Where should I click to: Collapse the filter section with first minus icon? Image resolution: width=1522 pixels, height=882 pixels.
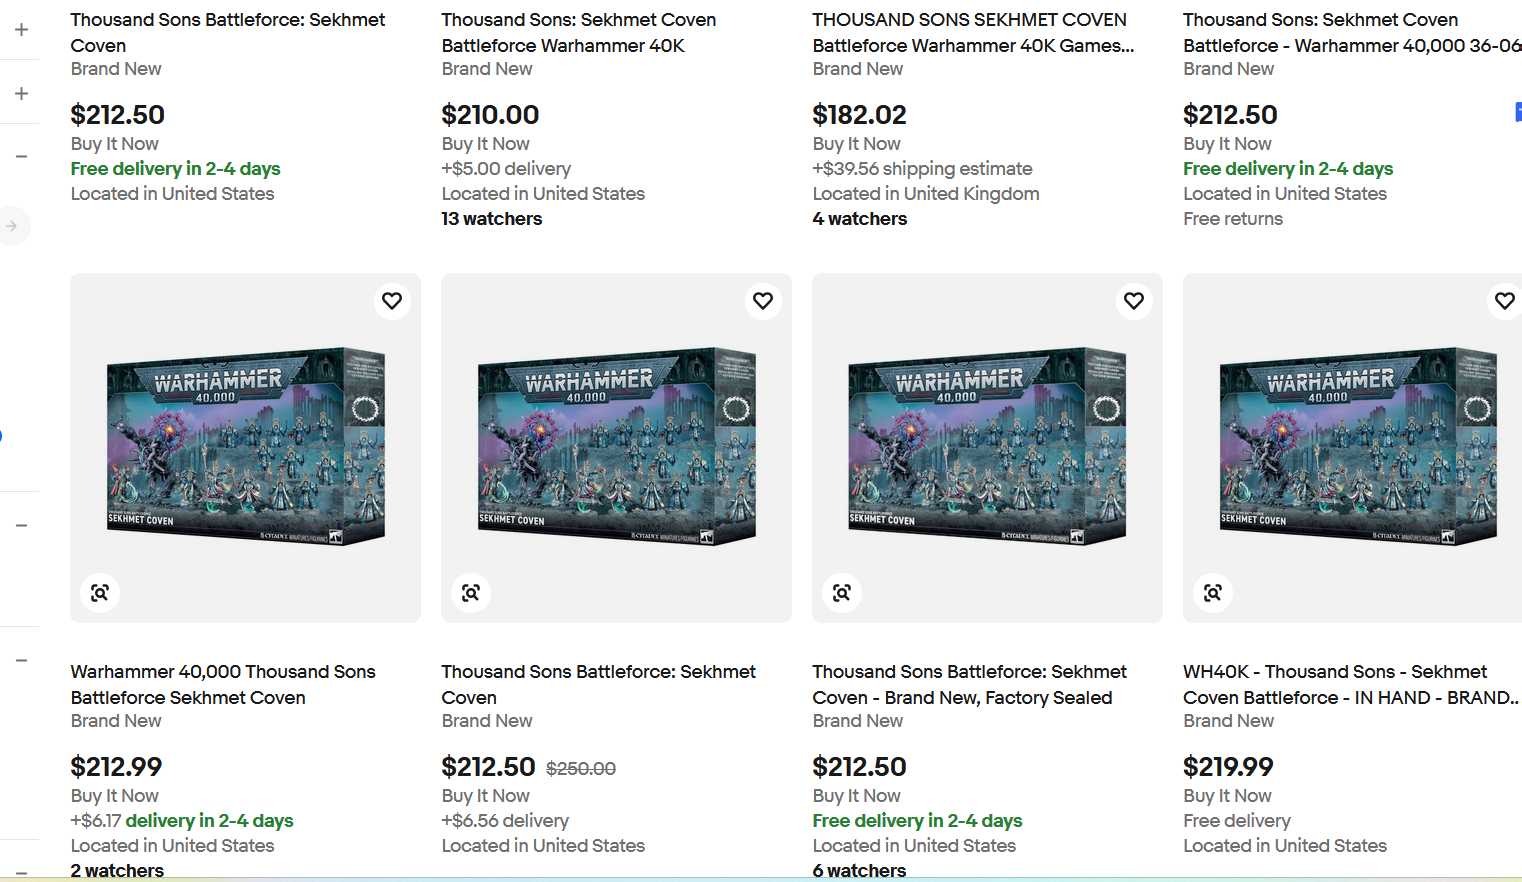point(21,157)
